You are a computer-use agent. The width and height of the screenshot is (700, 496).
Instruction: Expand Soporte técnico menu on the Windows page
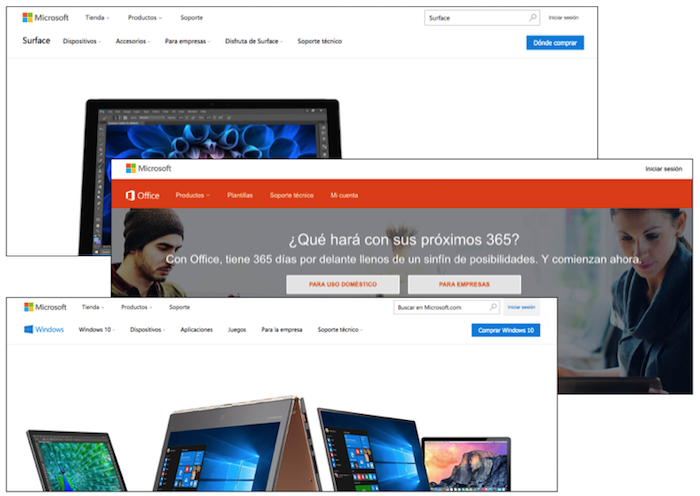[x=340, y=329]
